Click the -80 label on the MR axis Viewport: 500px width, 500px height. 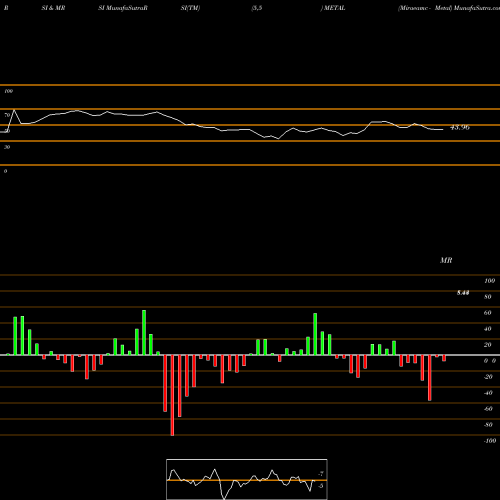pyautogui.click(x=488, y=425)
